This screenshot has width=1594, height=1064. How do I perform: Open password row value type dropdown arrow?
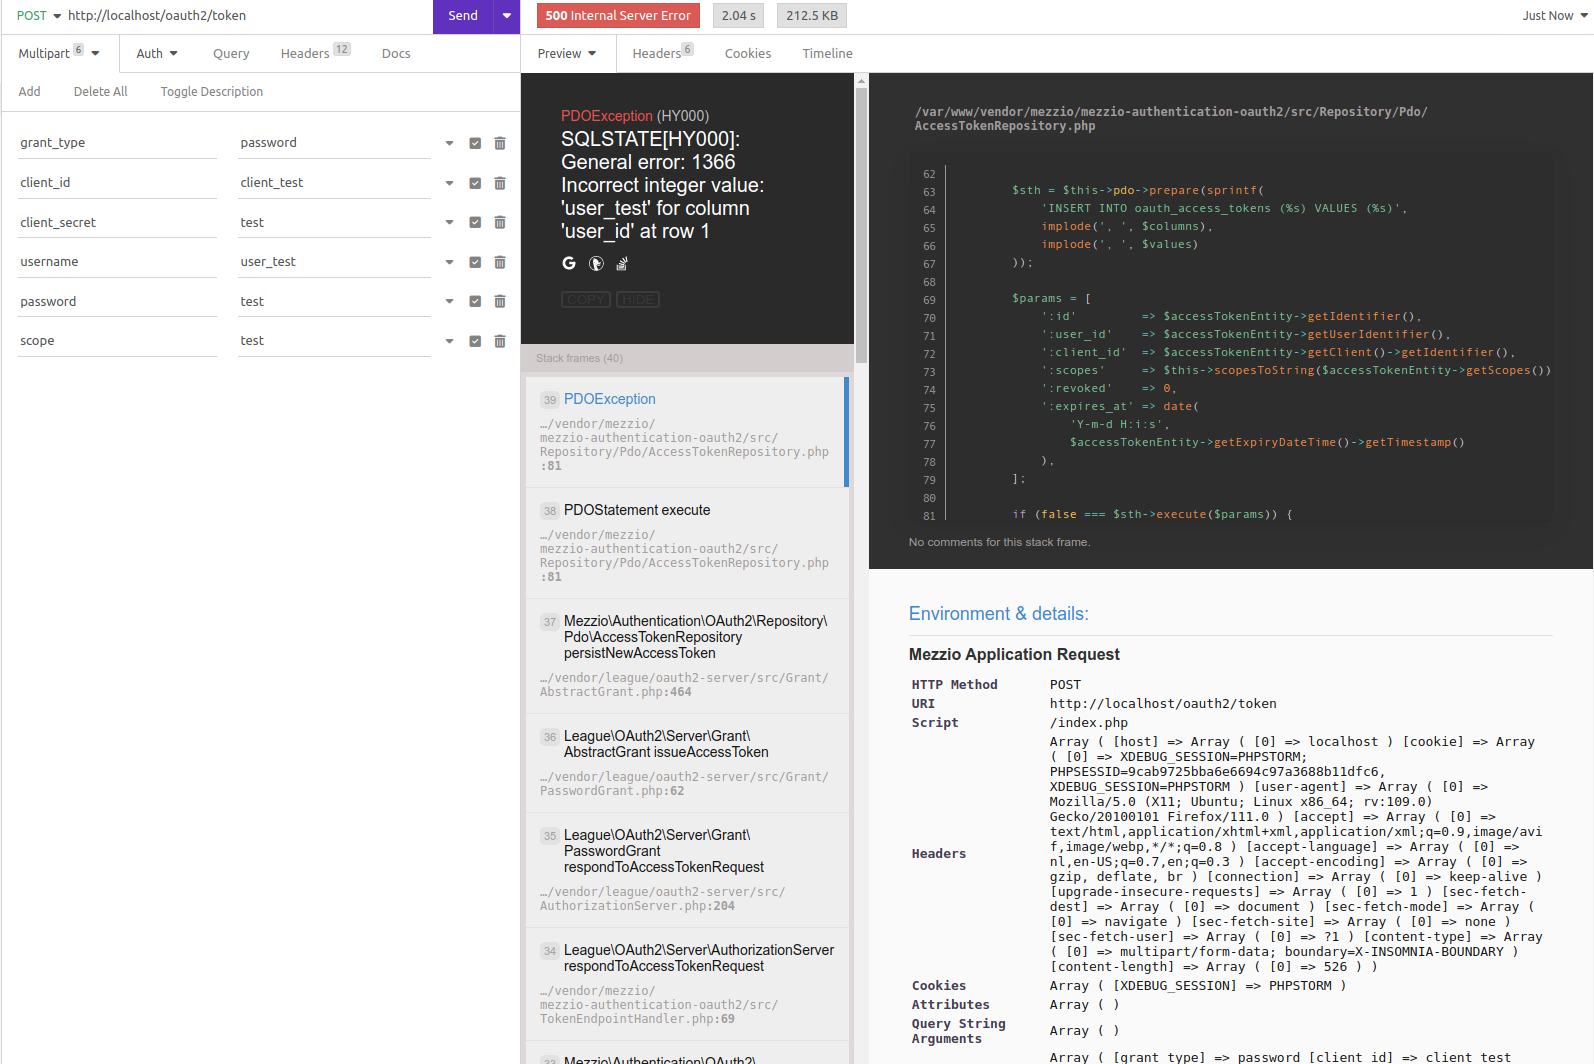click(449, 301)
